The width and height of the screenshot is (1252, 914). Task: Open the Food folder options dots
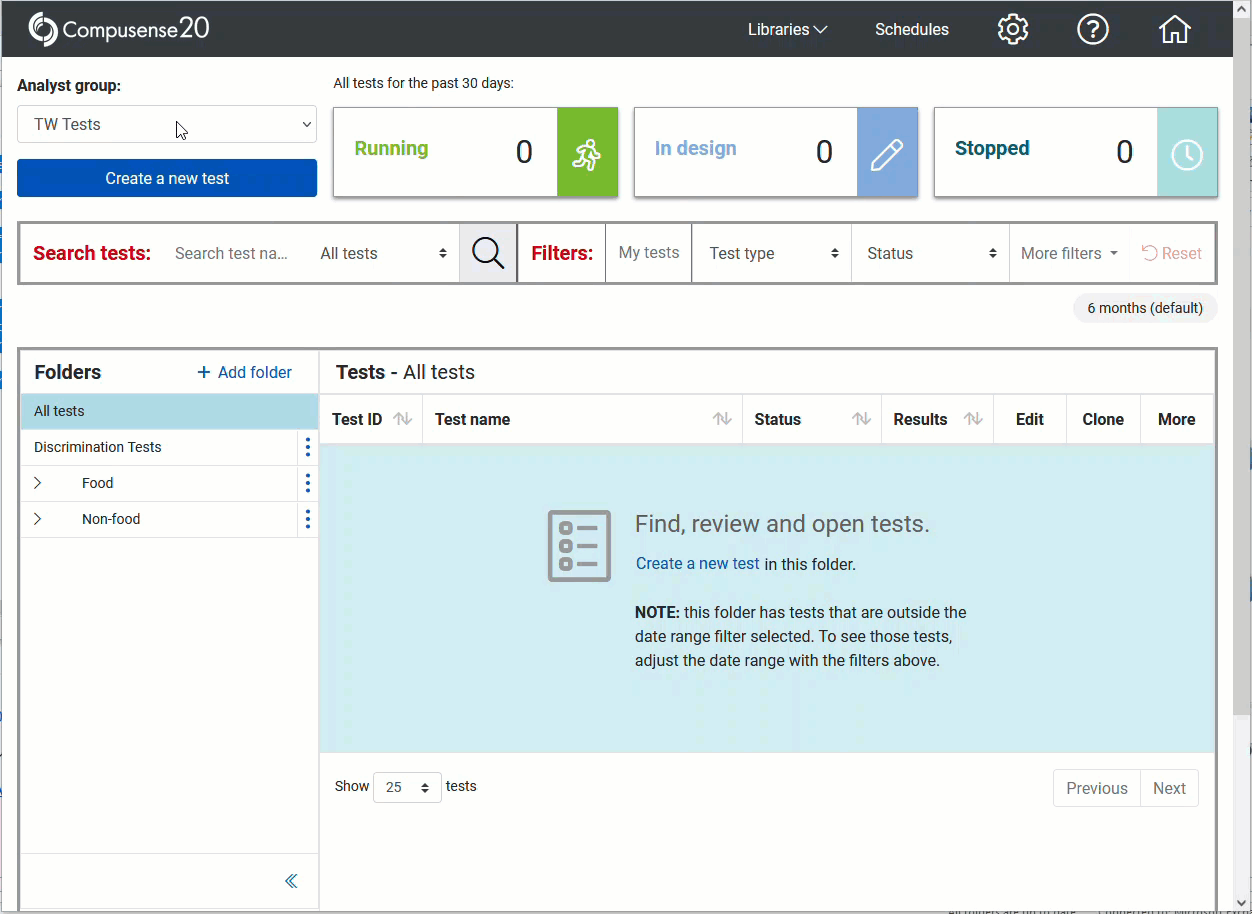307,483
